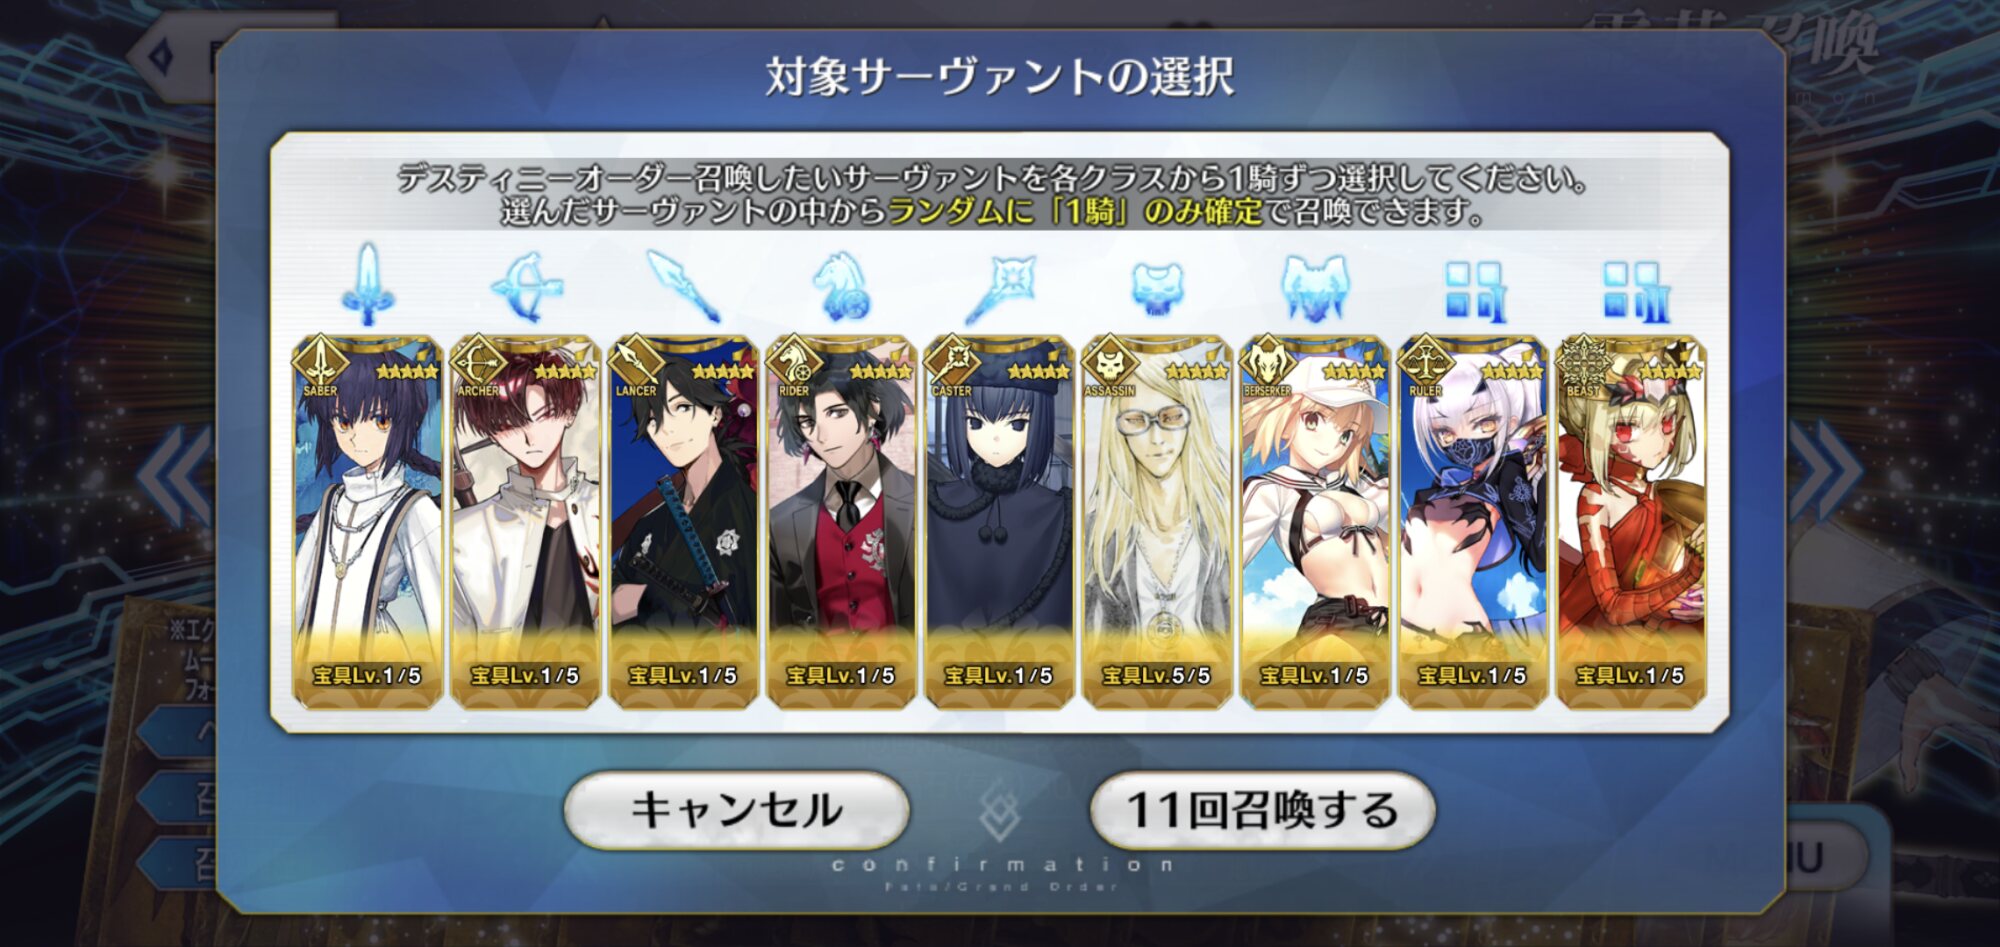Screen dimensions: 2000x947
Task: Choose the LANCER servant card
Action: (x=683, y=523)
